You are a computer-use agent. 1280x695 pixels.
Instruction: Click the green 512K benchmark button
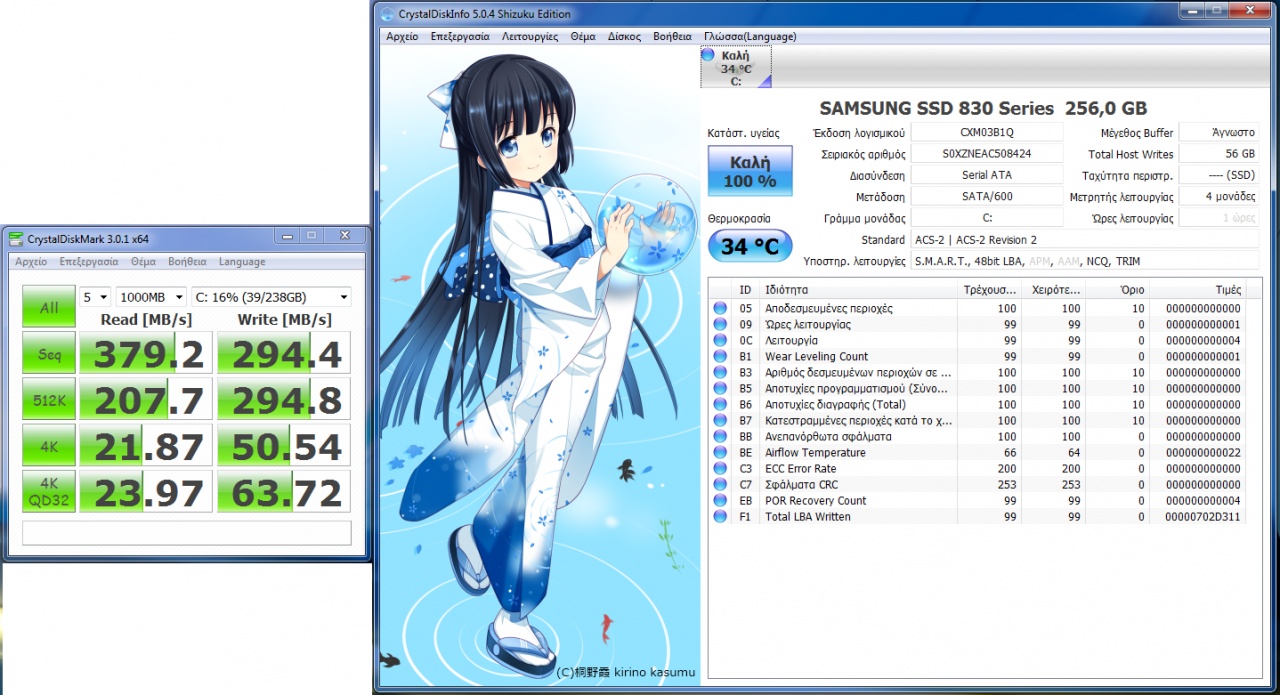49,399
